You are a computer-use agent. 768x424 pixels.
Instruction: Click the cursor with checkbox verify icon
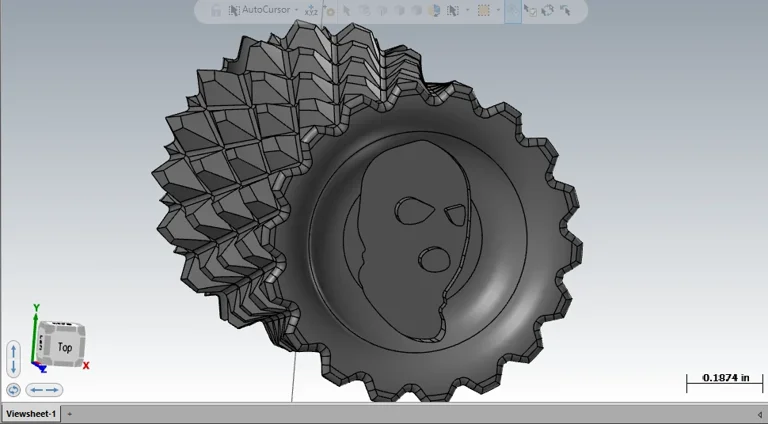point(531,11)
